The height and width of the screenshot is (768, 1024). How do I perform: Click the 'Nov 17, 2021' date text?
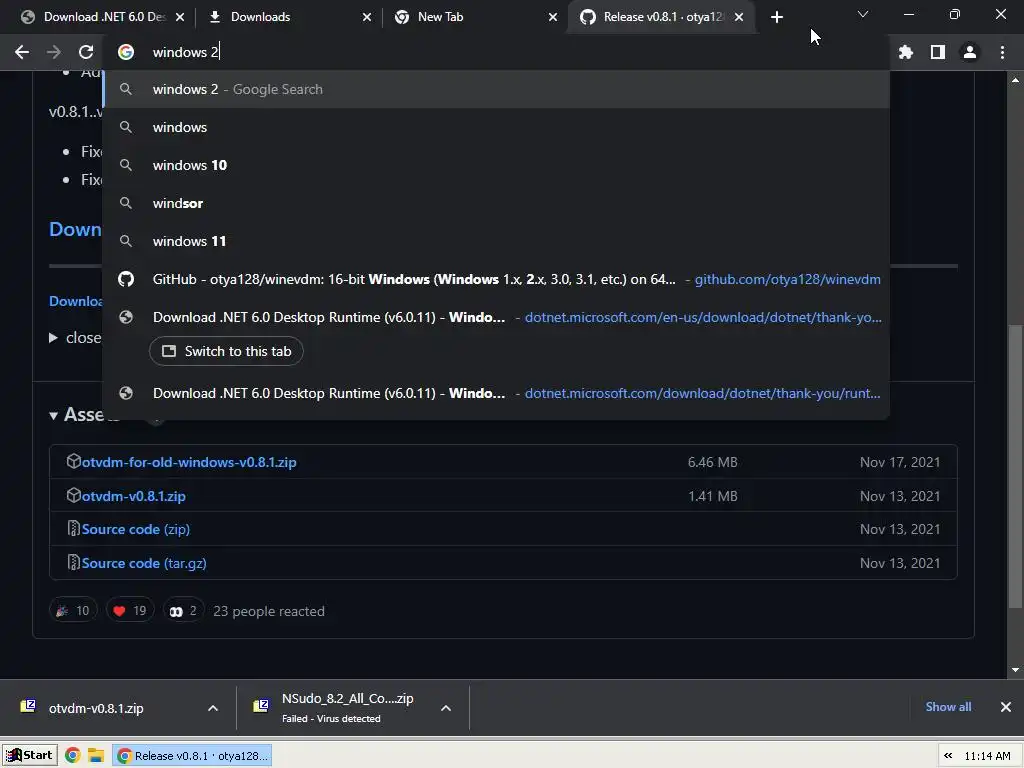(900, 462)
